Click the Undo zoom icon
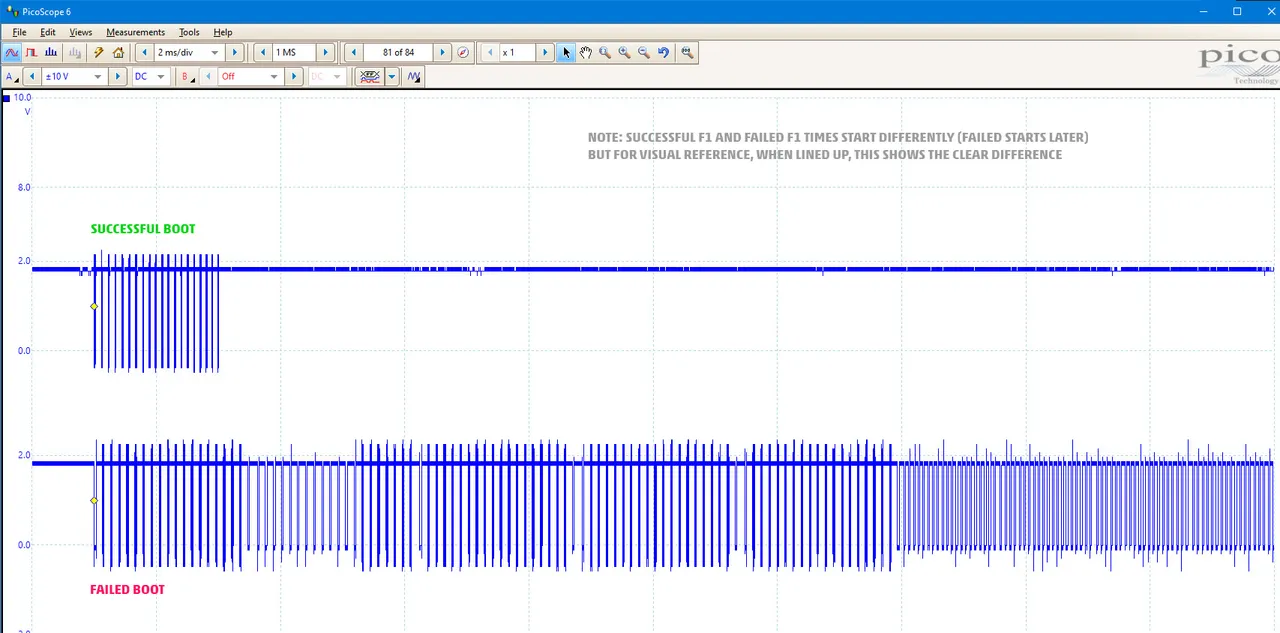This screenshot has width=1280, height=633. (x=663, y=53)
